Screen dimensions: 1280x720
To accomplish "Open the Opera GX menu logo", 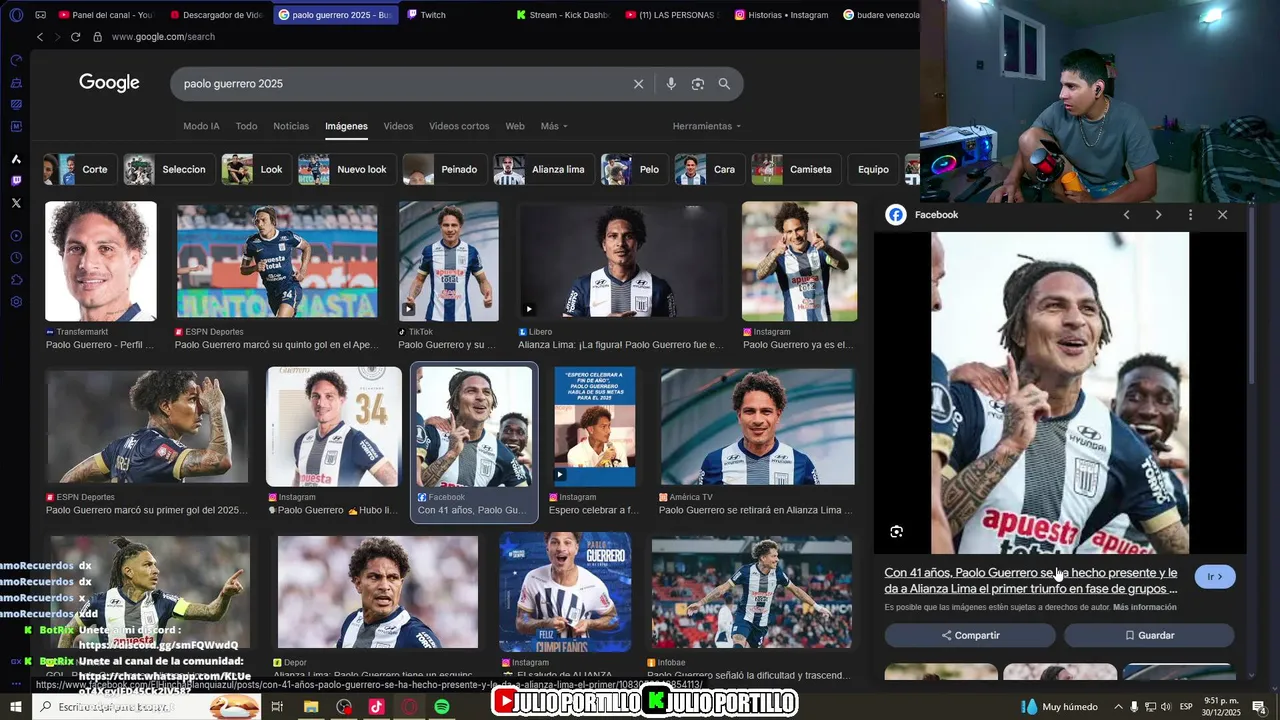I will pyautogui.click(x=15, y=15).
